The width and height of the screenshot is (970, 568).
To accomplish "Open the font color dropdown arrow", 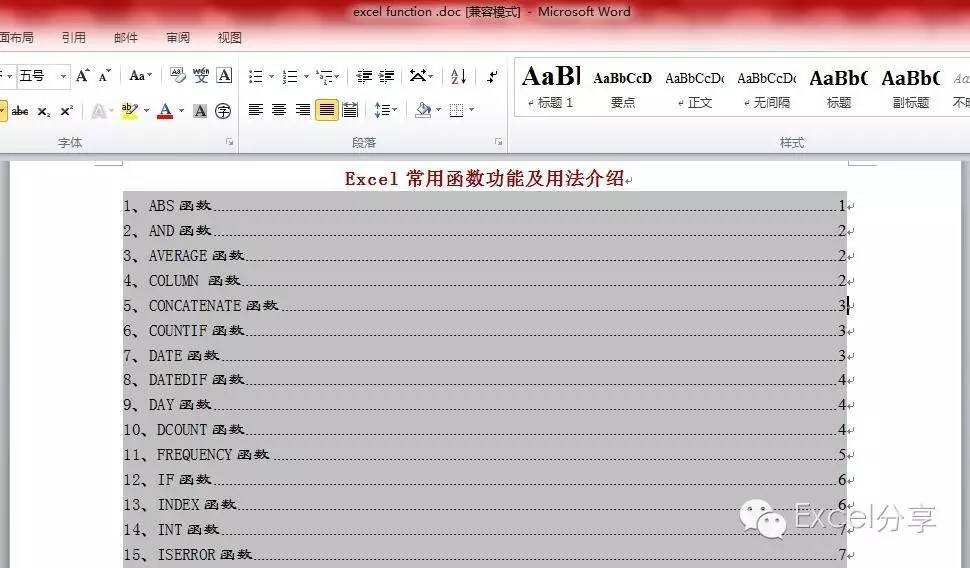I will pos(181,111).
